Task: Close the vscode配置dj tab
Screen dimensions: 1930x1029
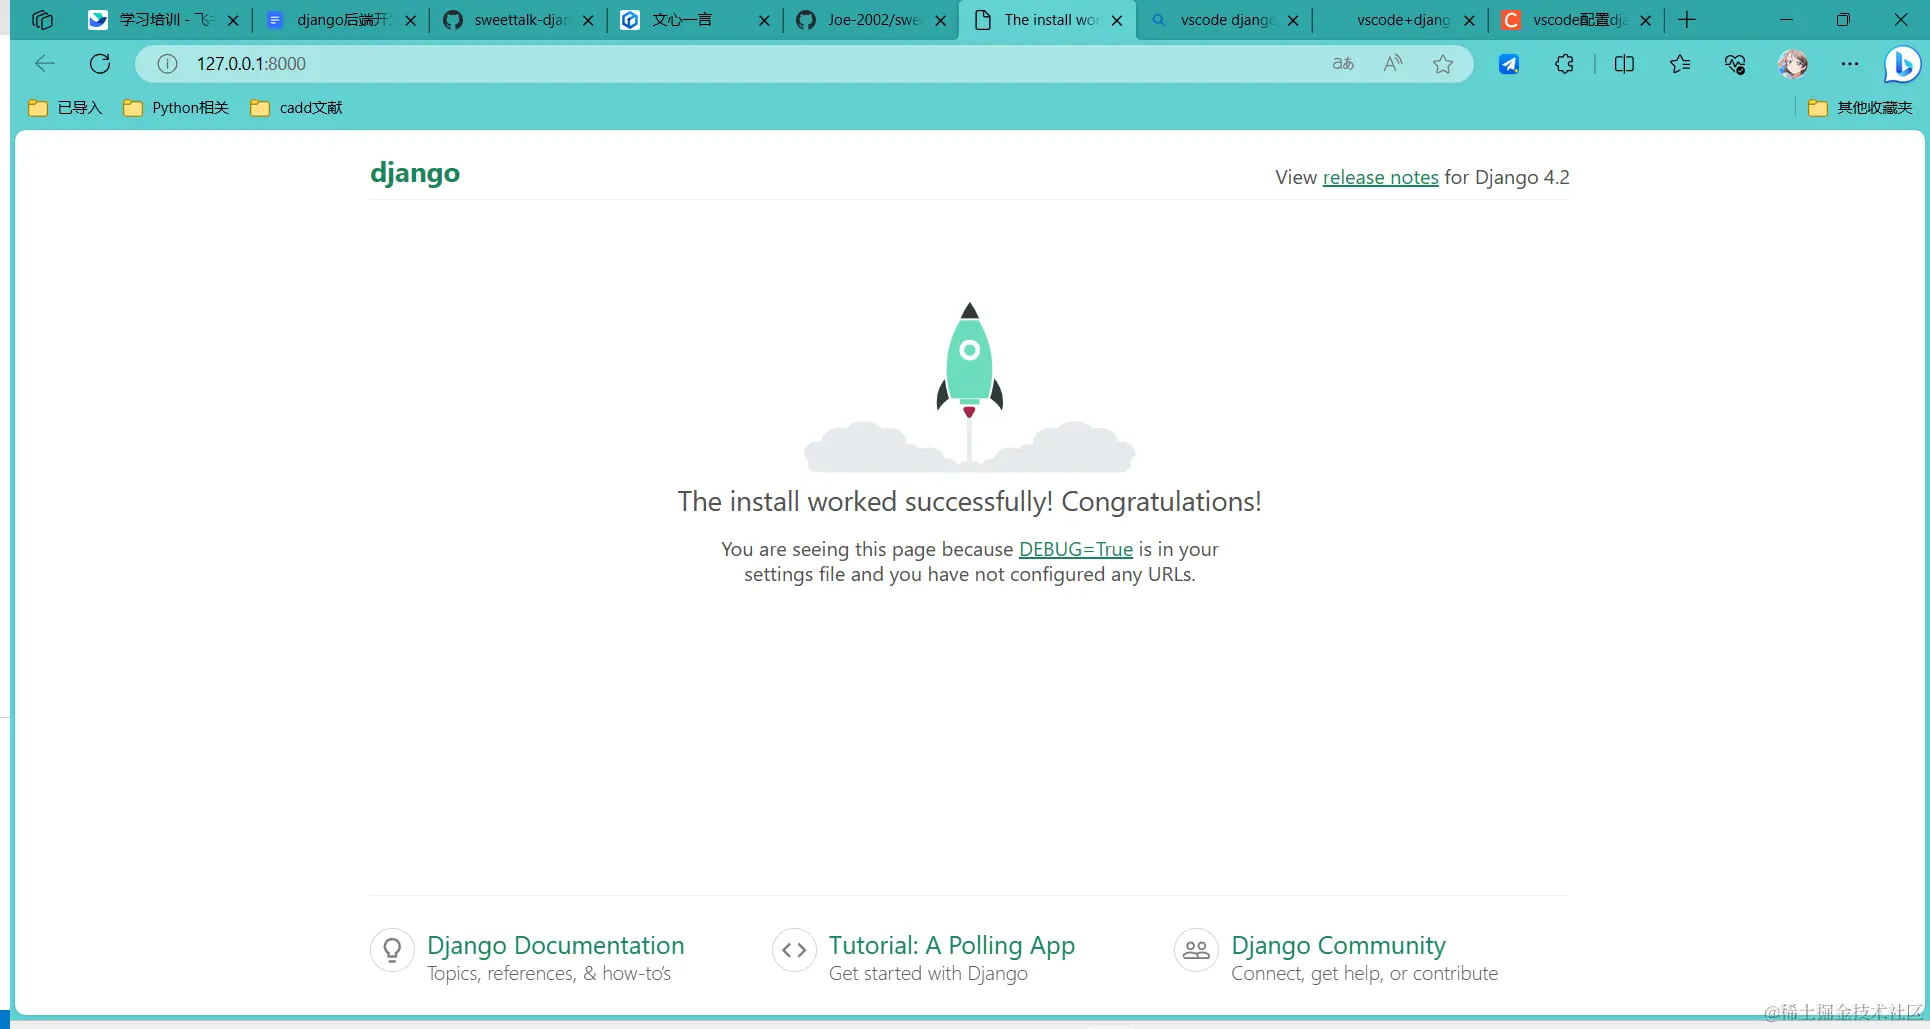Action: pos(1645,20)
